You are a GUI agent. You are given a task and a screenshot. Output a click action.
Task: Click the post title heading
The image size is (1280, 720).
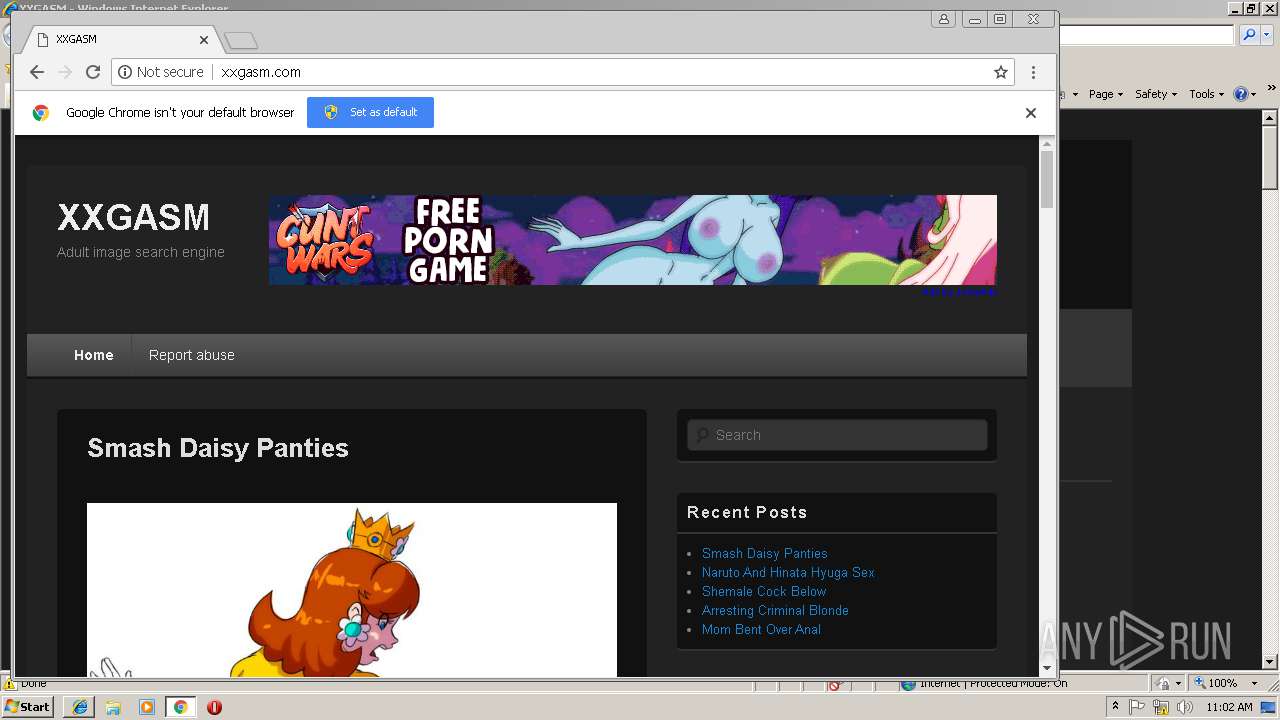[x=218, y=448]
